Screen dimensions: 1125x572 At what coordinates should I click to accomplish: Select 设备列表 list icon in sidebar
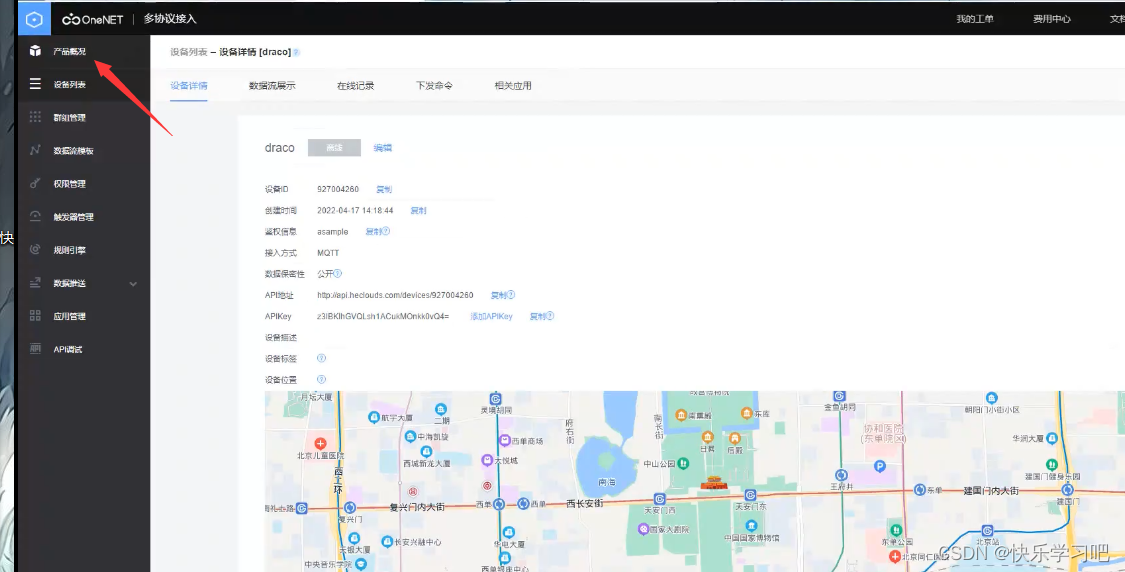(35, 85)
